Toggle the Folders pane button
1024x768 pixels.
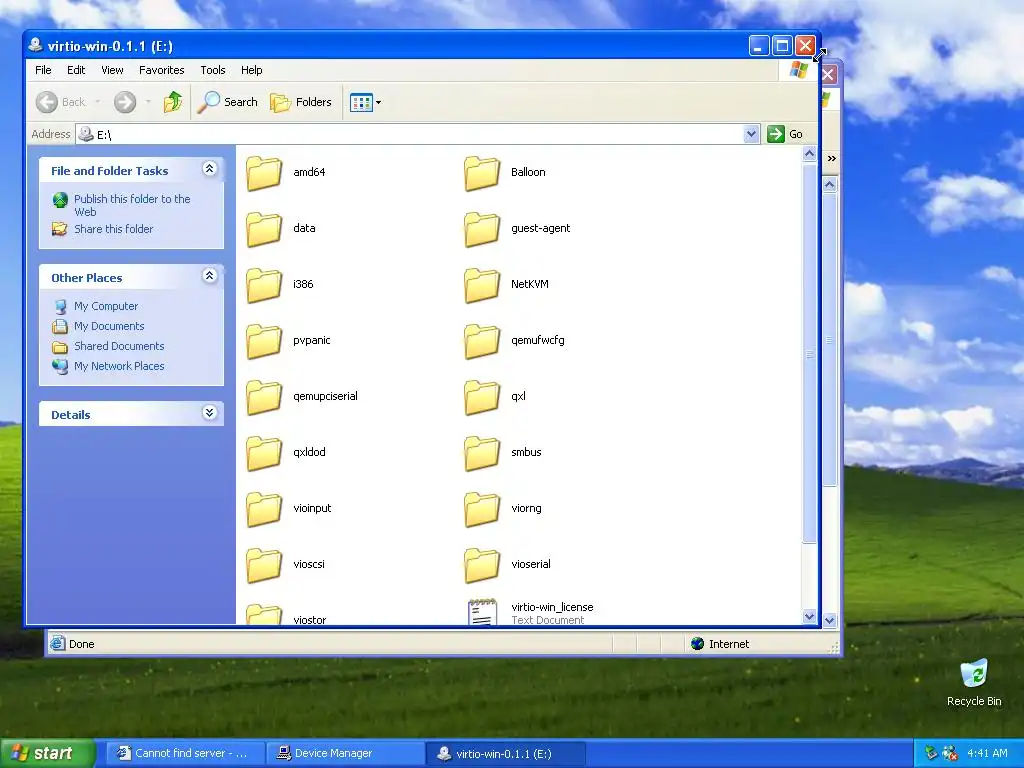pos(301,102)
